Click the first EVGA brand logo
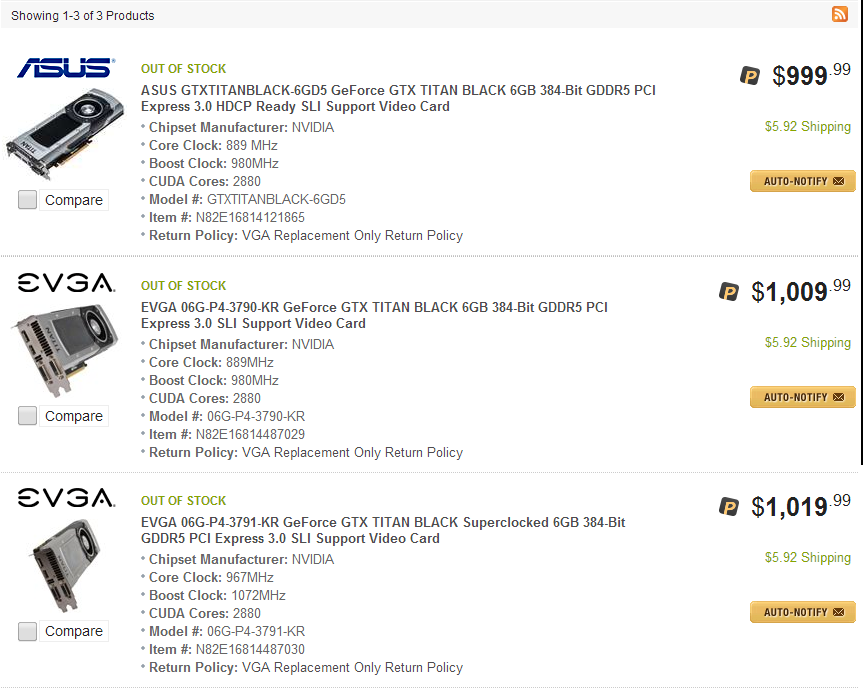 (x=66, y=284)
